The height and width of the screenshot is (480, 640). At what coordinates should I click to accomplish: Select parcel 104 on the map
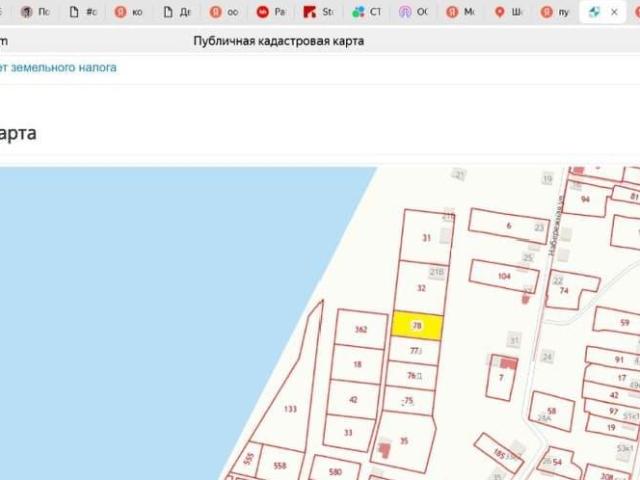click(504, 276)
